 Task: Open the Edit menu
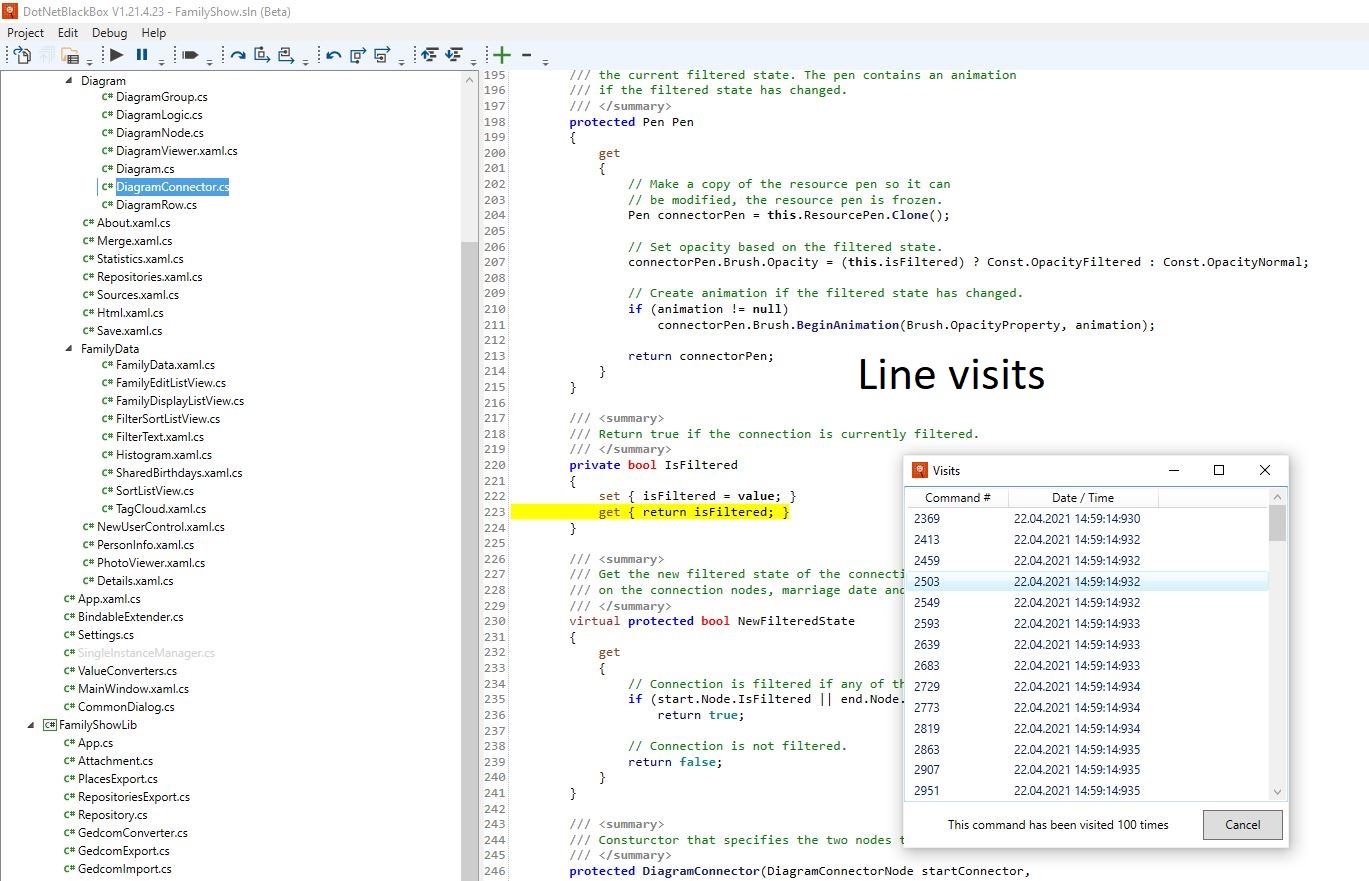click(x=68, y=33)
